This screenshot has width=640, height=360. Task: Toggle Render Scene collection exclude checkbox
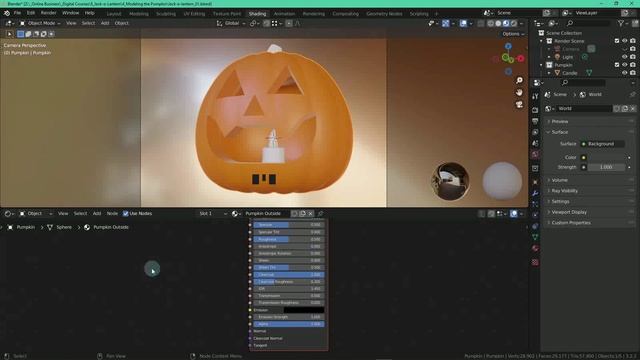pyautogui.click(x=617, y=41)
